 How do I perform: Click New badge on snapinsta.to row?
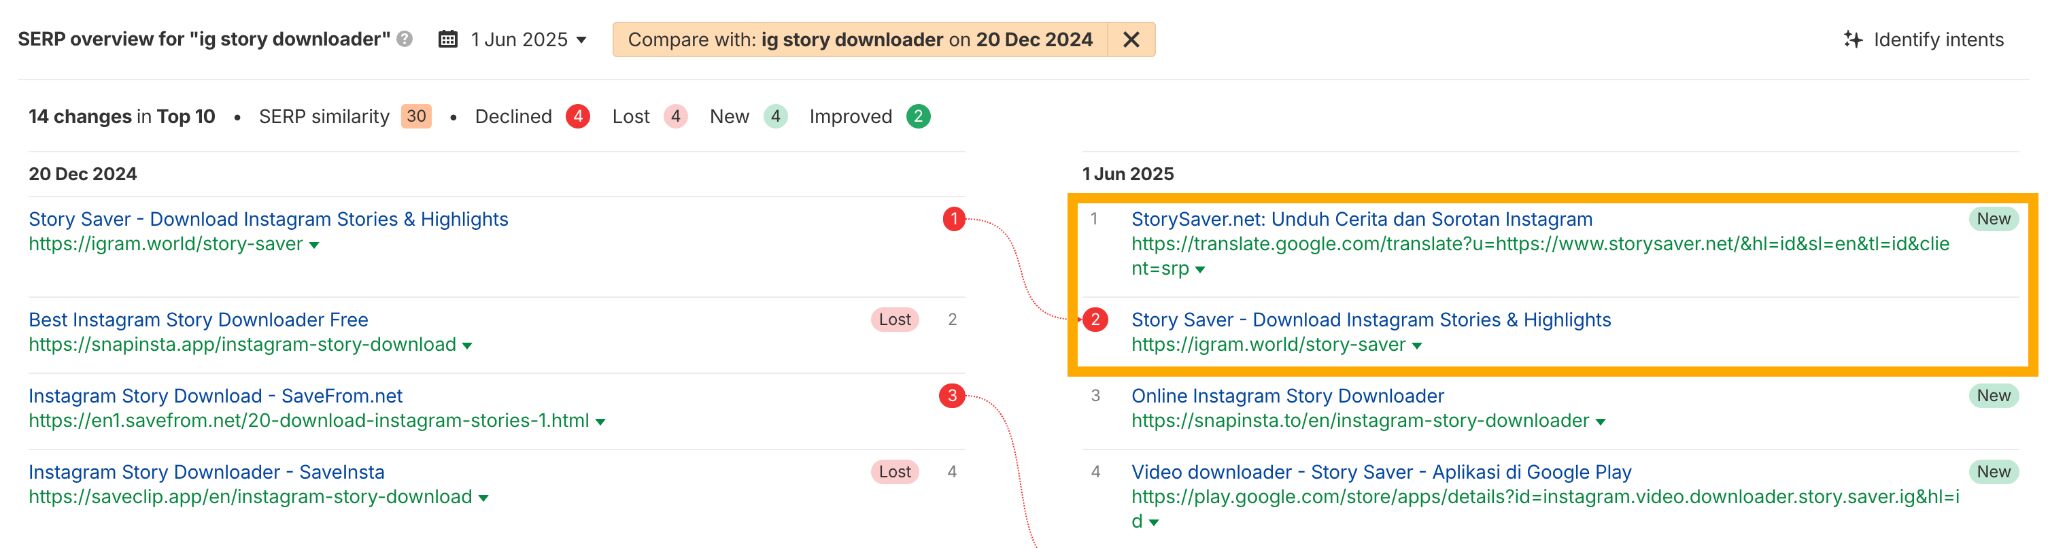(x=1993, y=395)
